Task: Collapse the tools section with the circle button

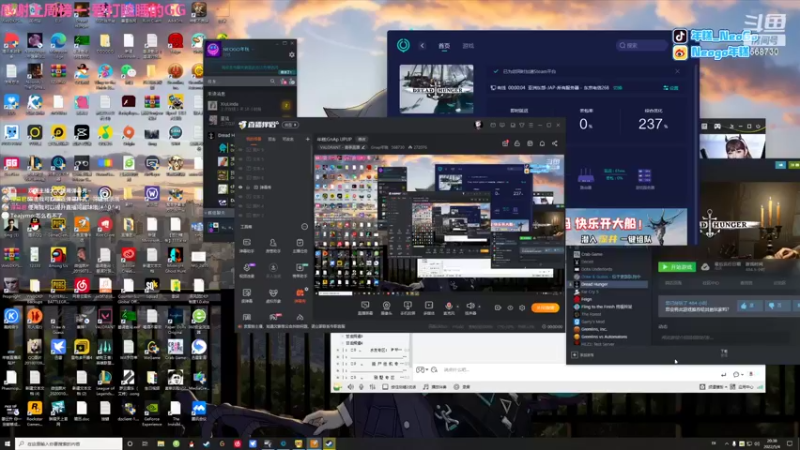Action: (x=305, y=227)
